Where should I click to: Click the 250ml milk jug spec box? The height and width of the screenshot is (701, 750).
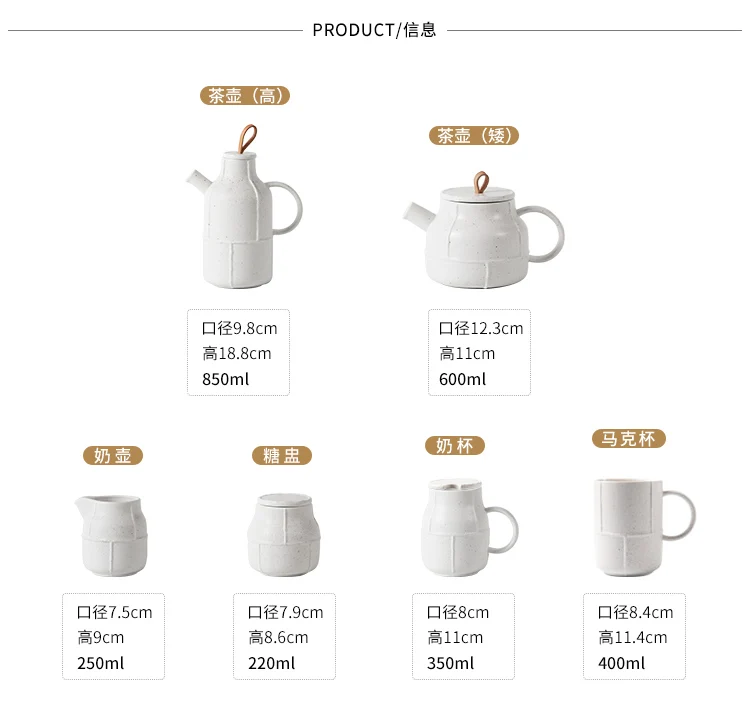tap(113, 636)
